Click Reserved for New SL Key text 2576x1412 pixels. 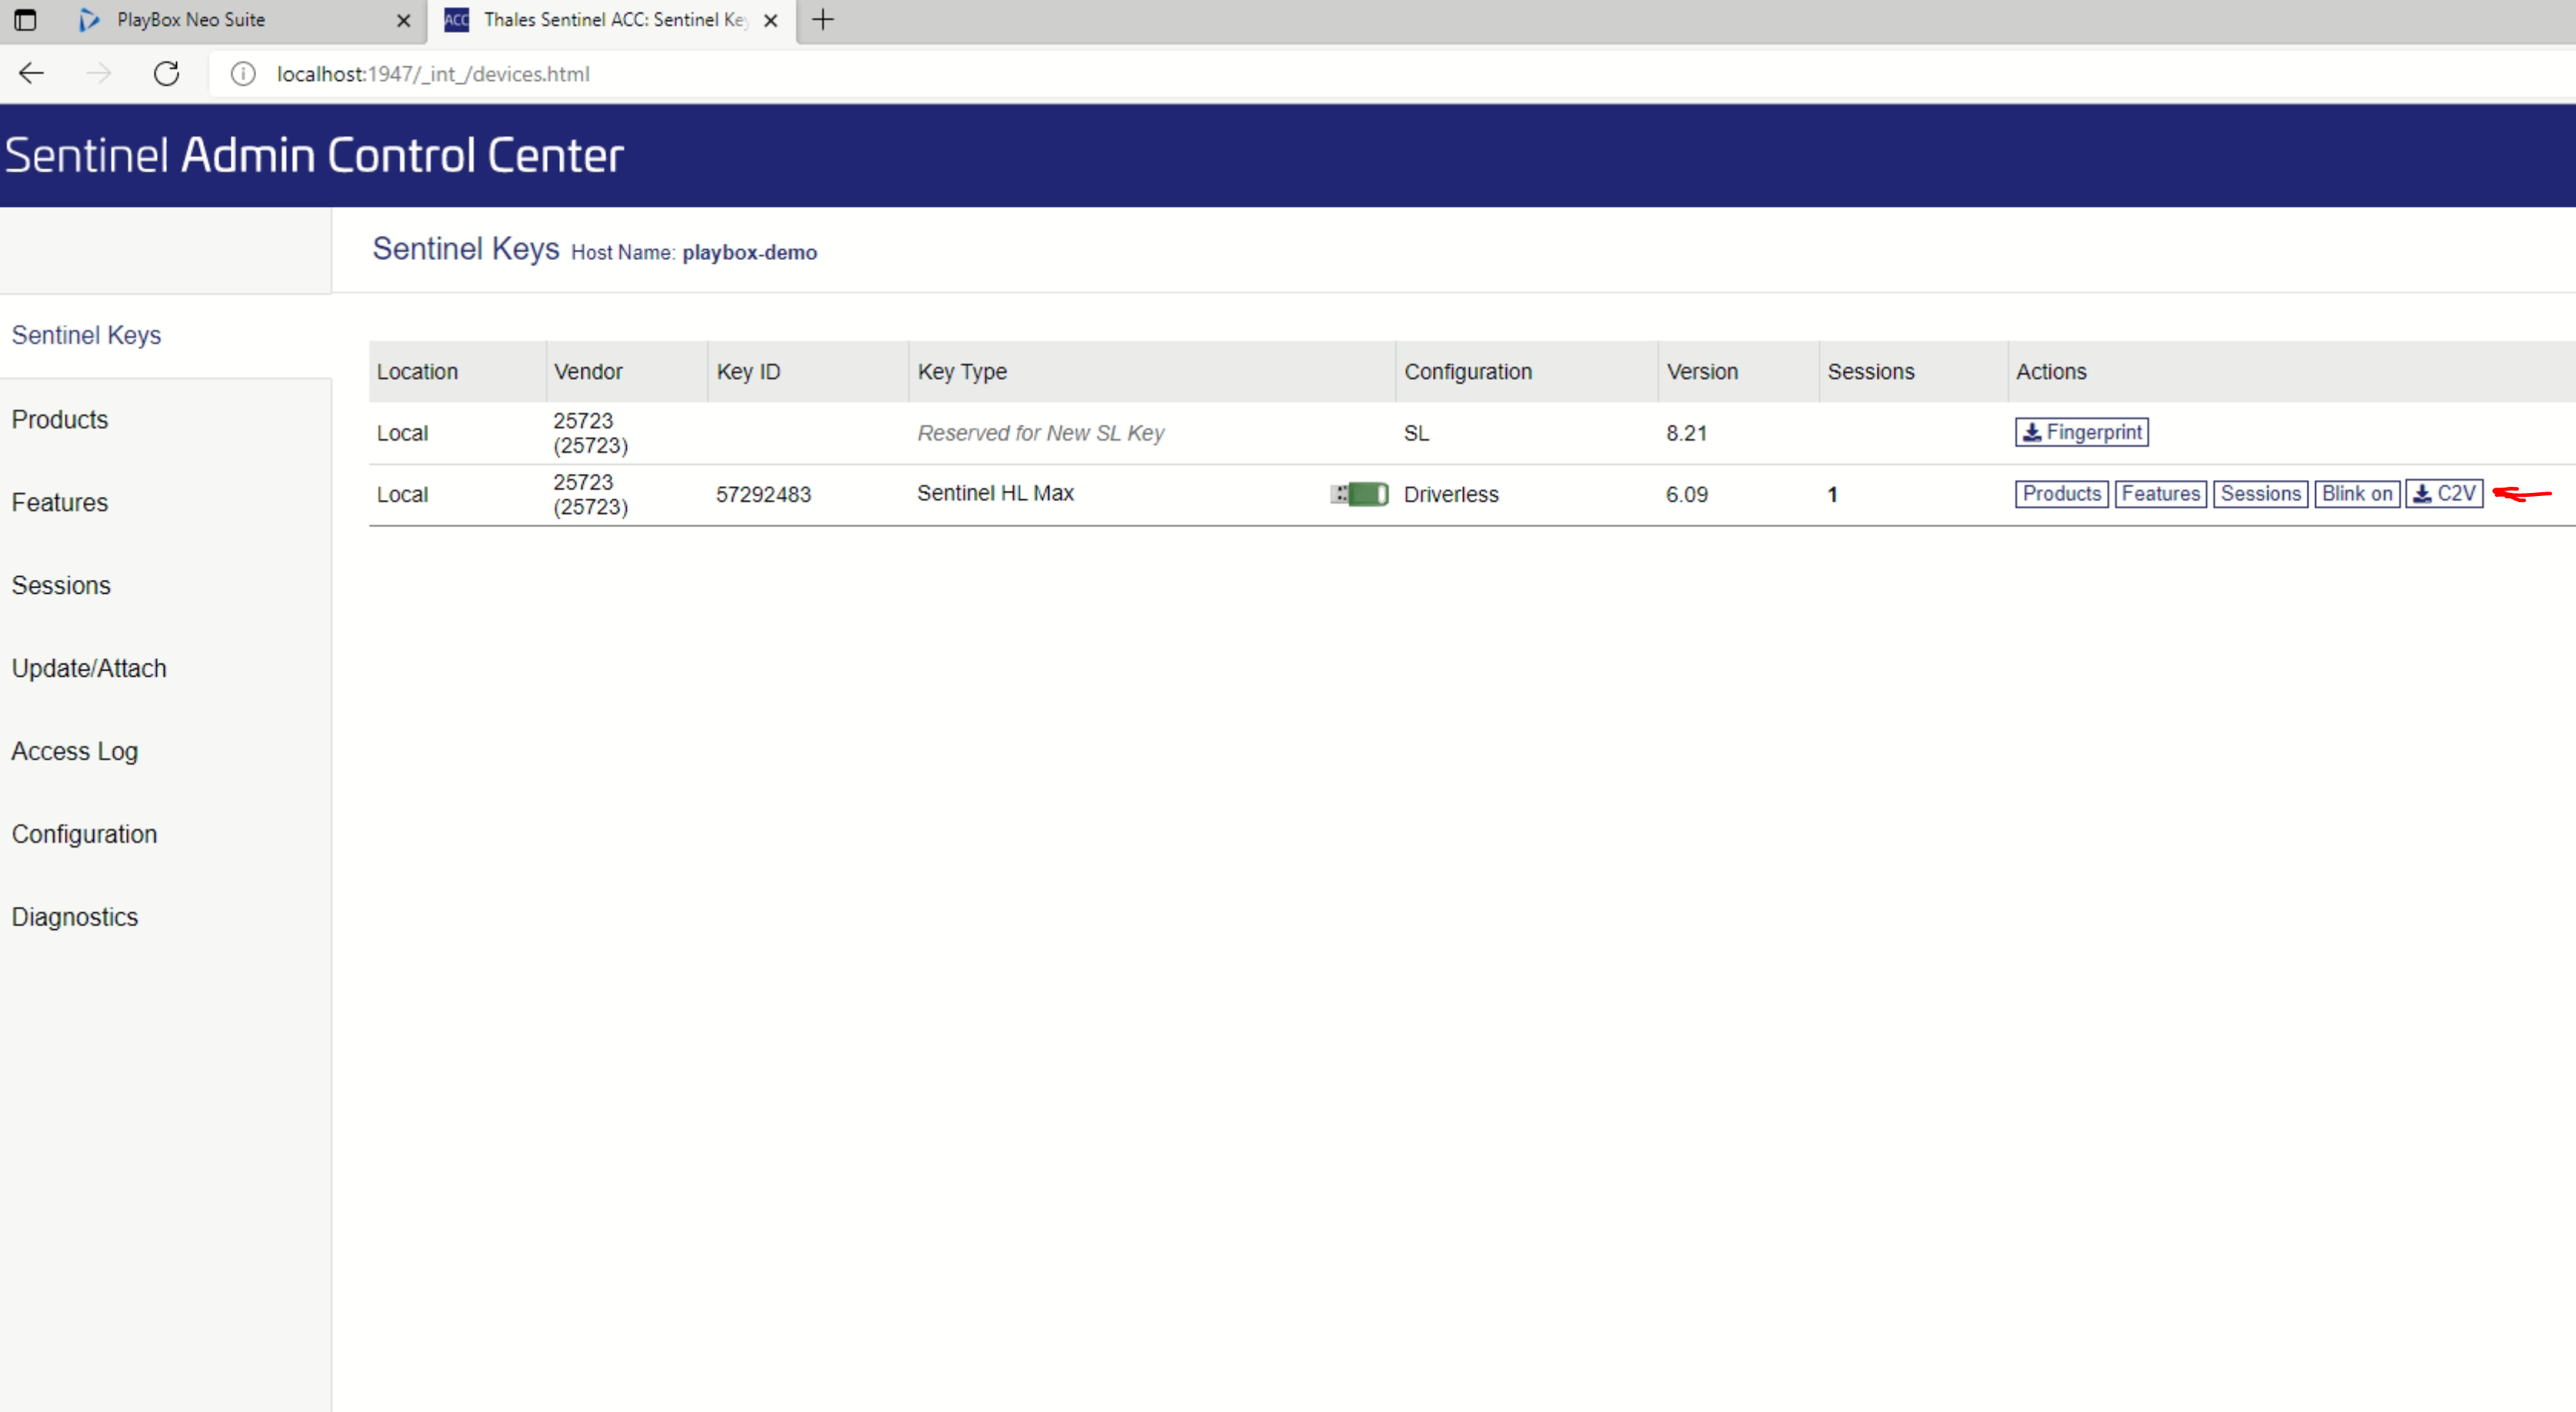pos(1040,433)
